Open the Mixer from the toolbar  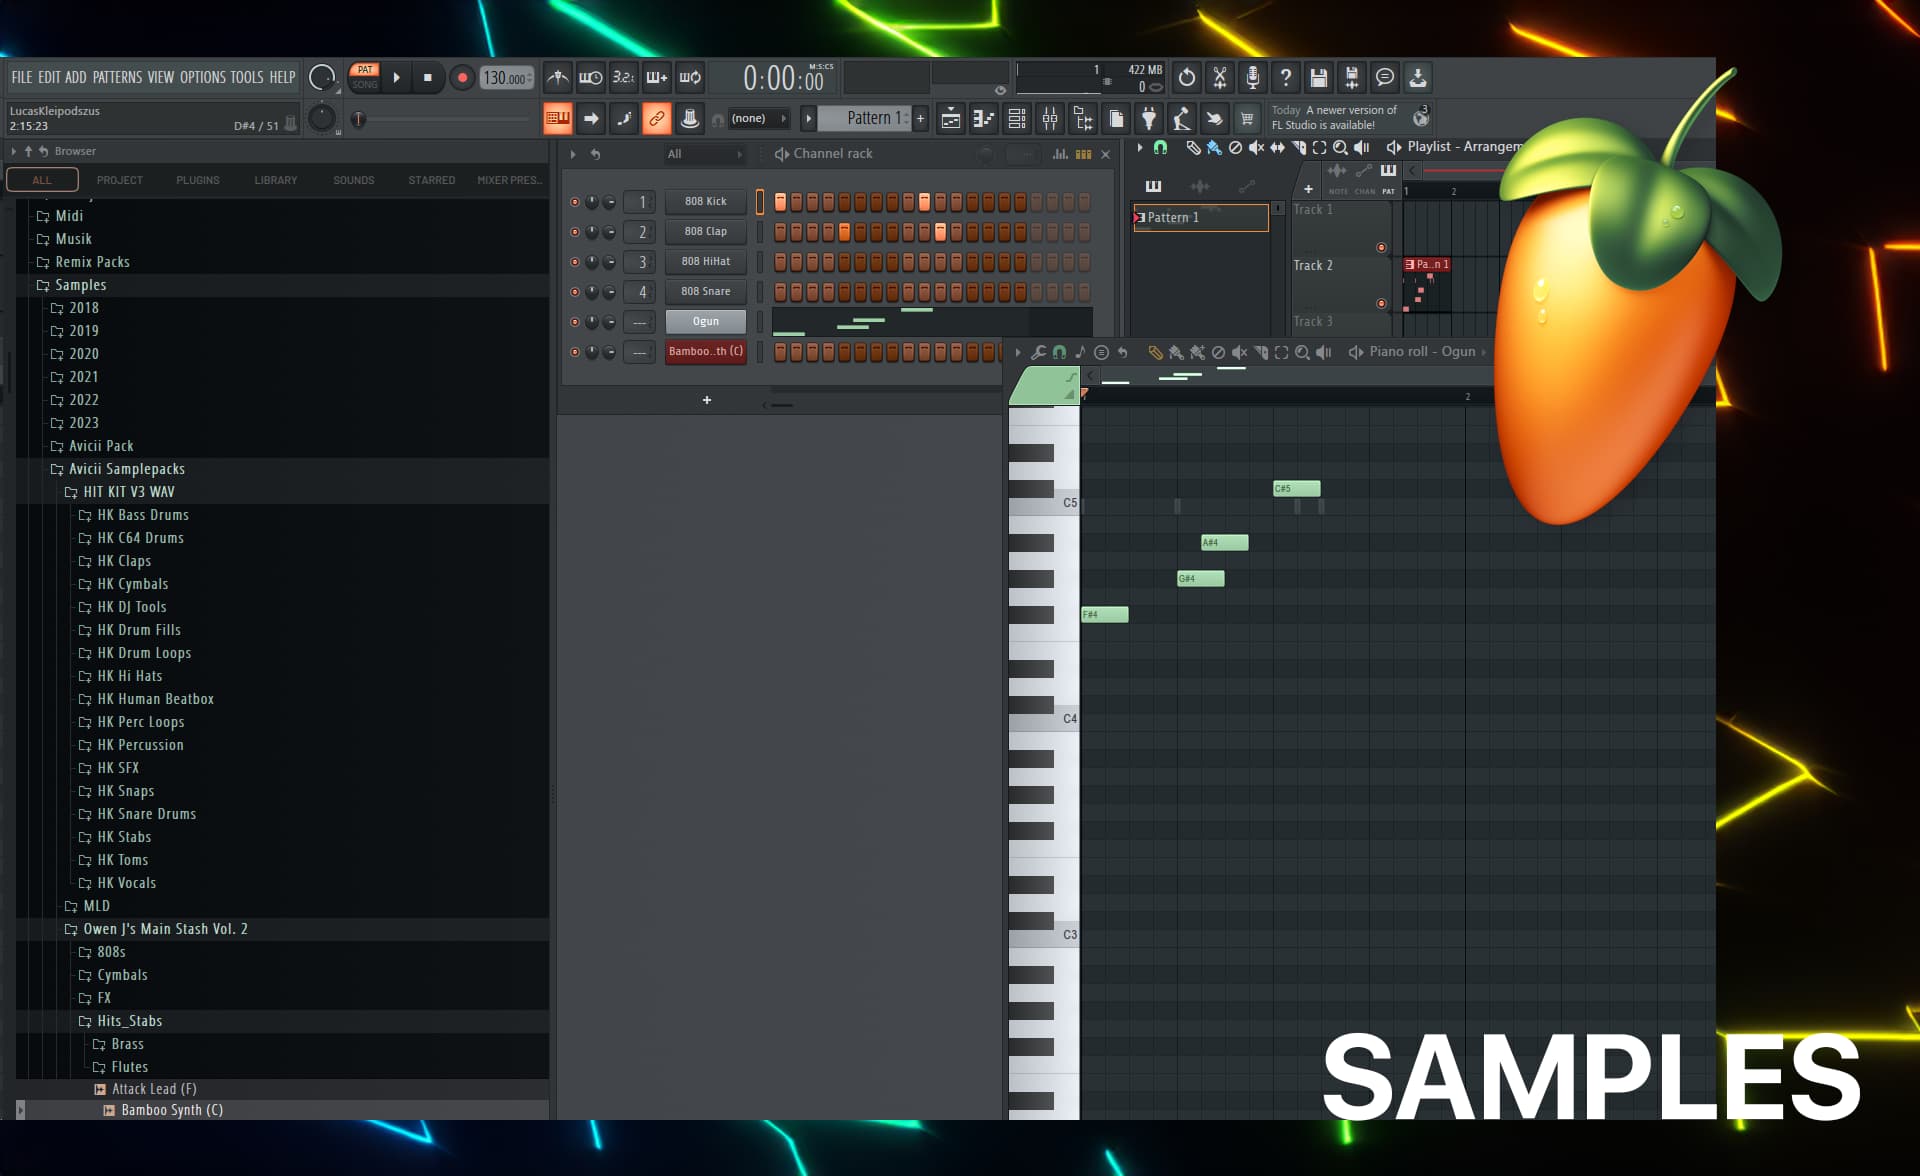[1049, 118]
